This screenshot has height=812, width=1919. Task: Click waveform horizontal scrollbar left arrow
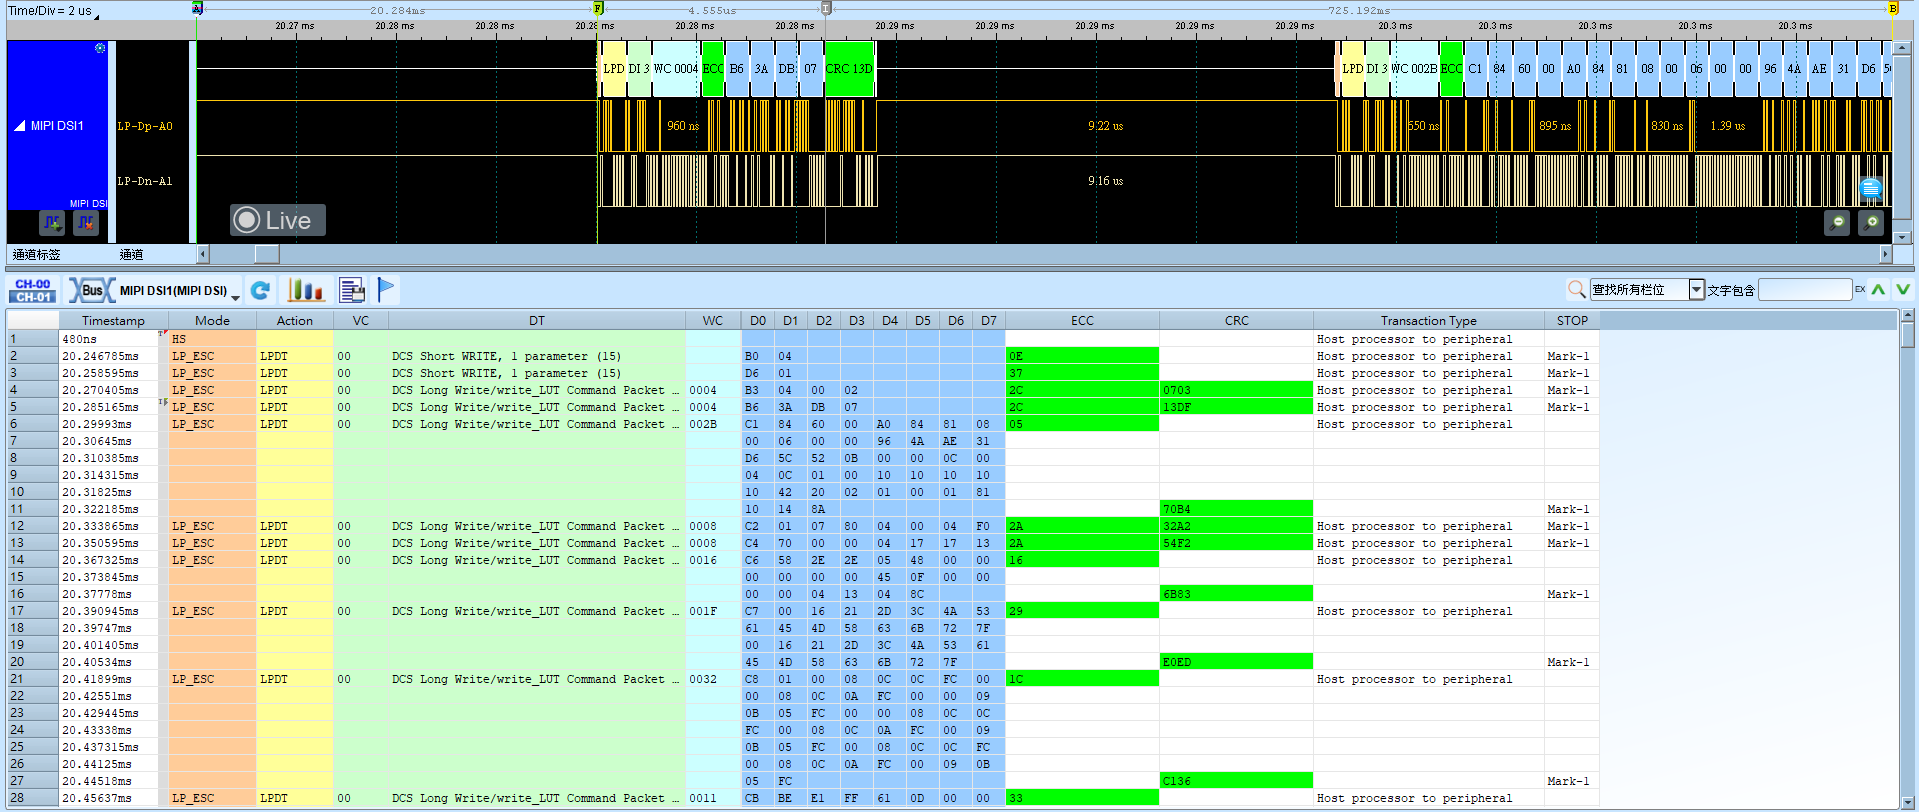(x=203, y=254)
